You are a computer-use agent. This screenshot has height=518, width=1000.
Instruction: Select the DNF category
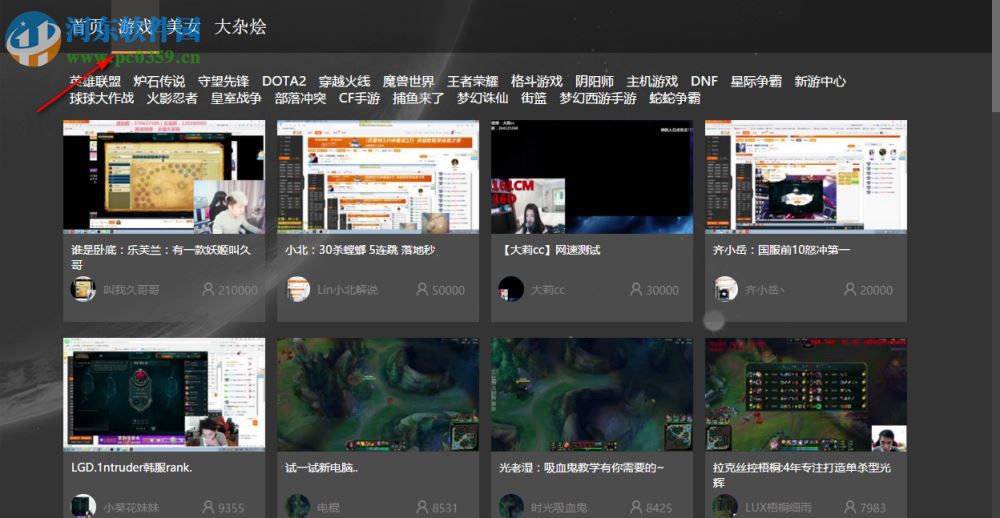tap(704, 82)
